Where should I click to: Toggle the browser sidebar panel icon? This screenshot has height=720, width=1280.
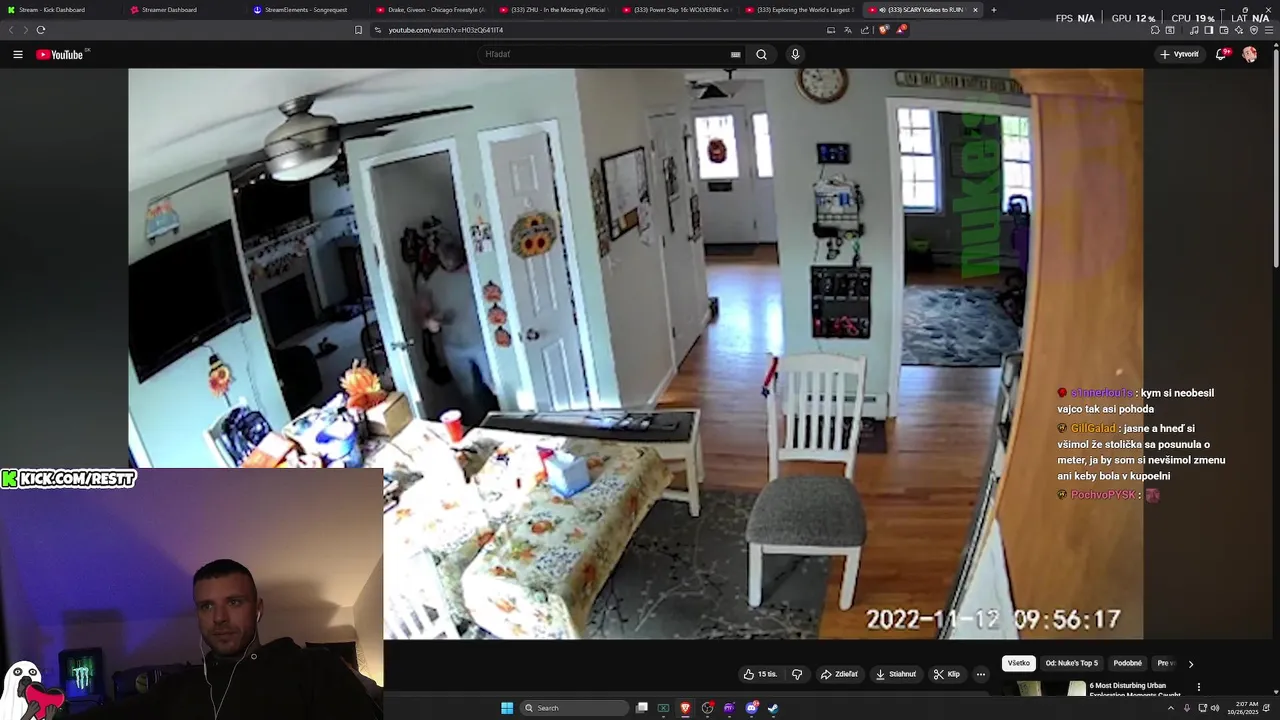(1208, 30)
